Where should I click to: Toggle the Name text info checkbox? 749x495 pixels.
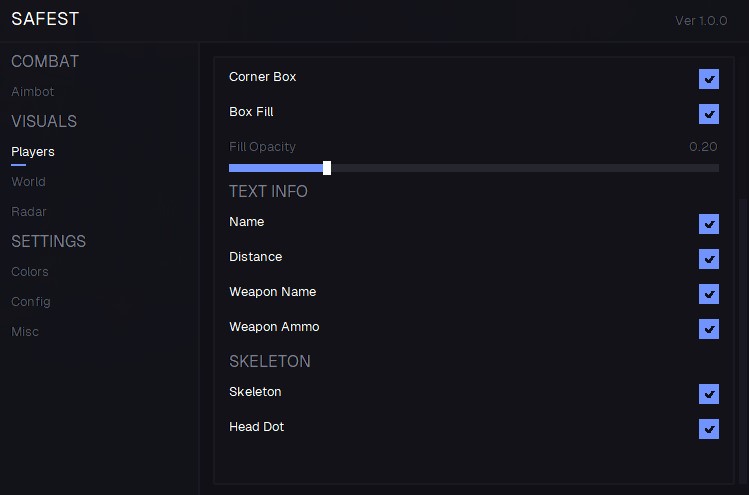pyautogui.click(x=709, y=224)
